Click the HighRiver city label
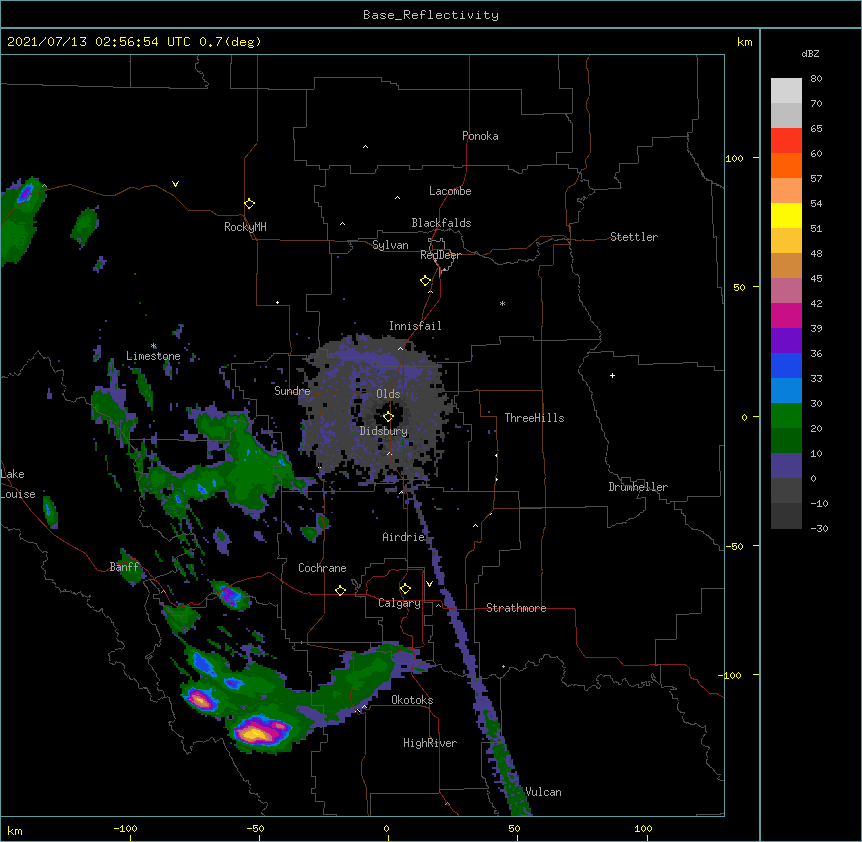 click(430, 743)
